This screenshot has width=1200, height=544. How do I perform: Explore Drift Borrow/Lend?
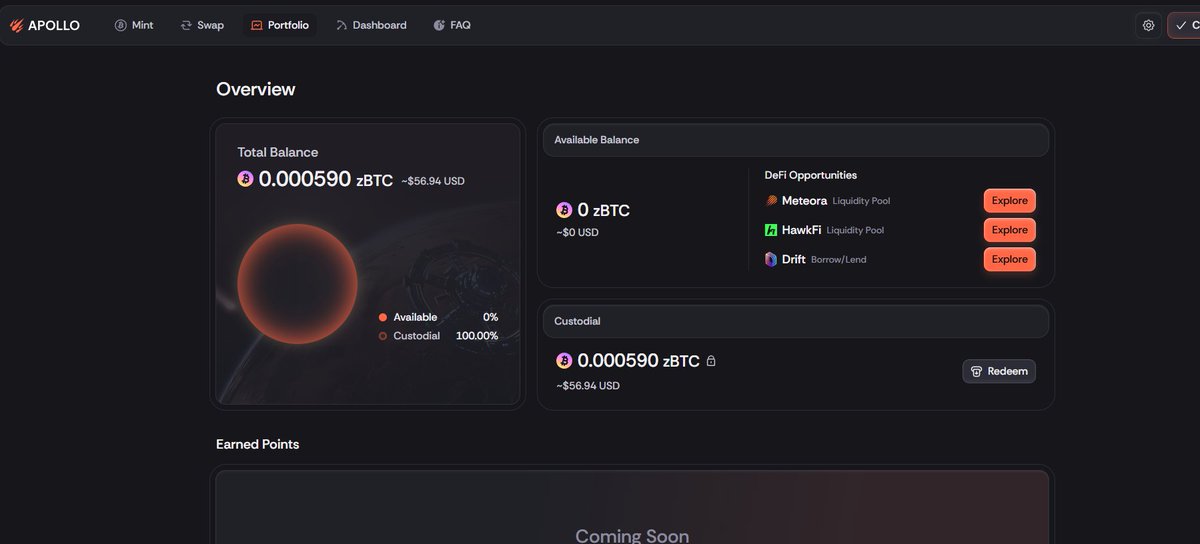click(x=1009, y=259)
